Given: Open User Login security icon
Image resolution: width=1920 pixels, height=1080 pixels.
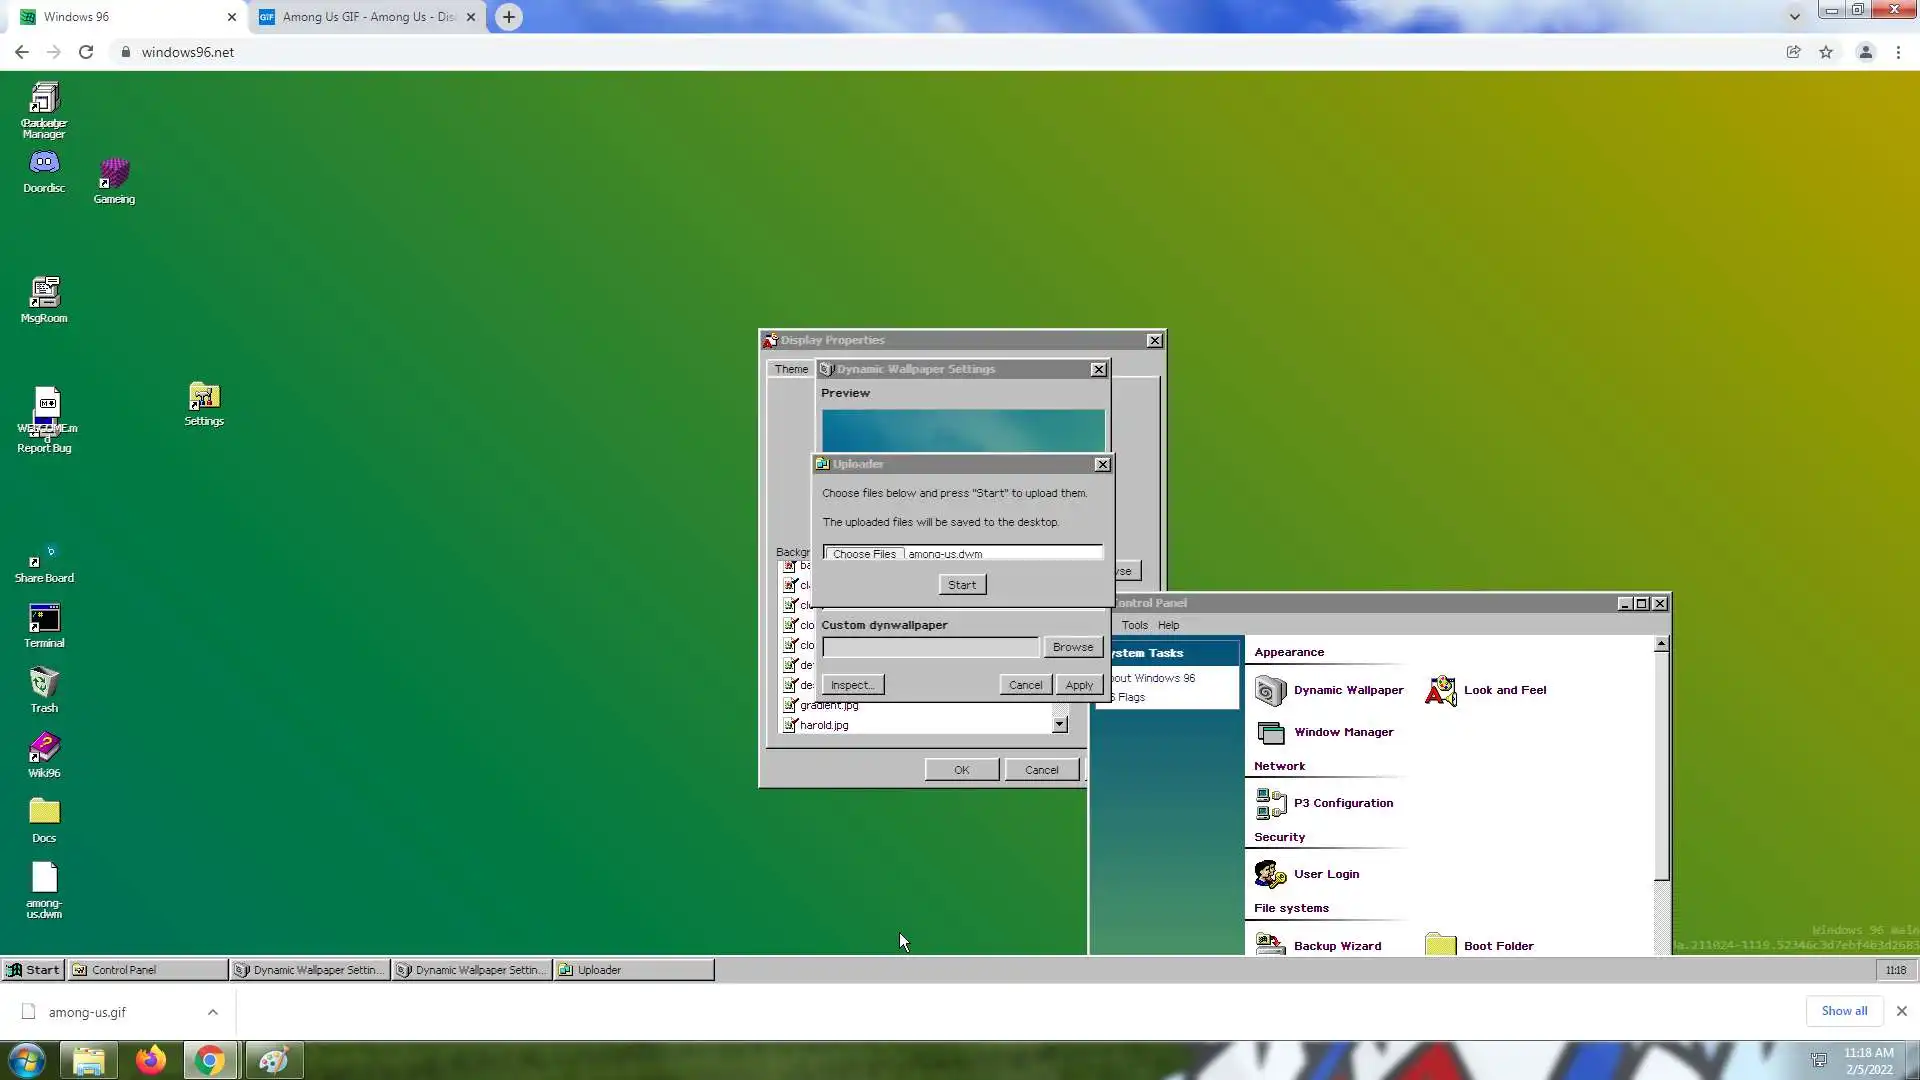Looking at the screenshot, I should [x=1271, y=874].
